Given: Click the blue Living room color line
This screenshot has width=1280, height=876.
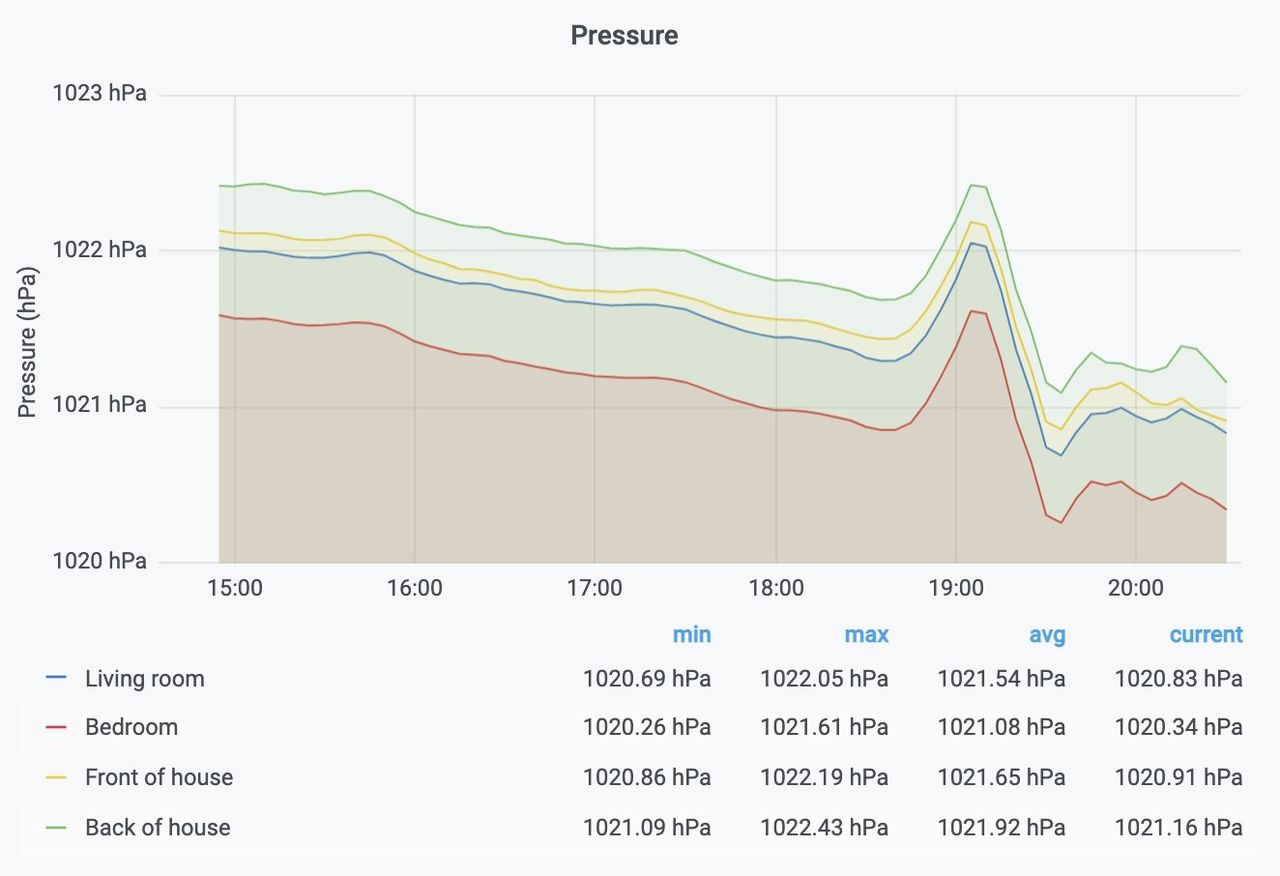Looking at the screenshot, I should 56,679.
